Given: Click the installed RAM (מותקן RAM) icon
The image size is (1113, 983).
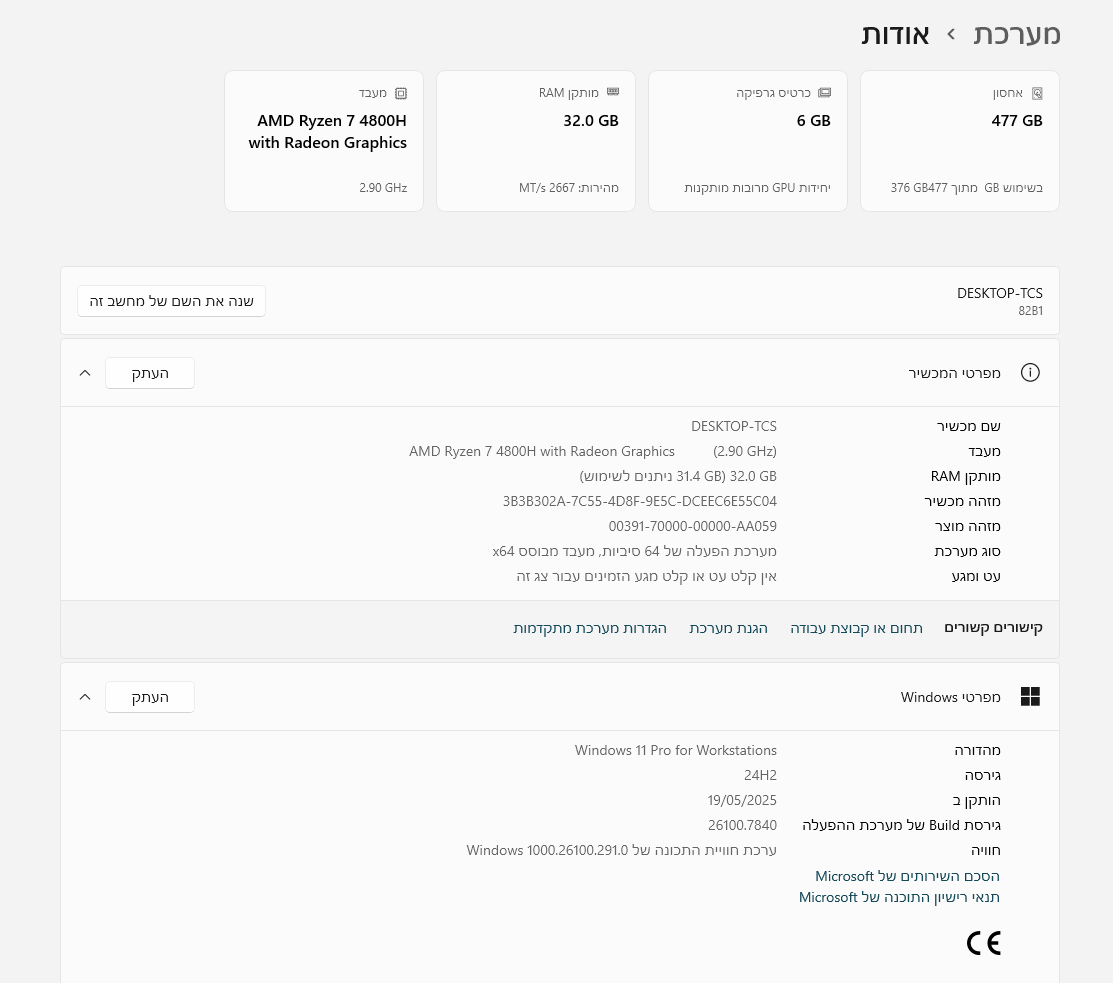Looking at the screenshot, I should coord(613,92).
